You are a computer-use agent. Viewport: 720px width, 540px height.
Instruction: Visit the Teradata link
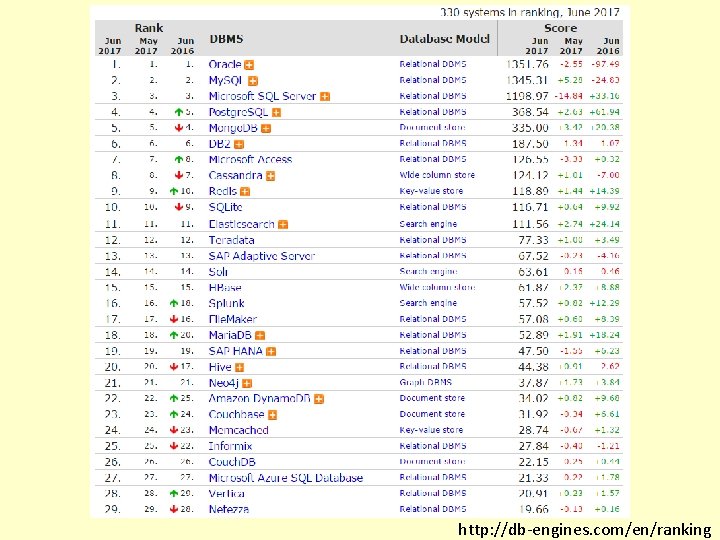pos(231,240)
